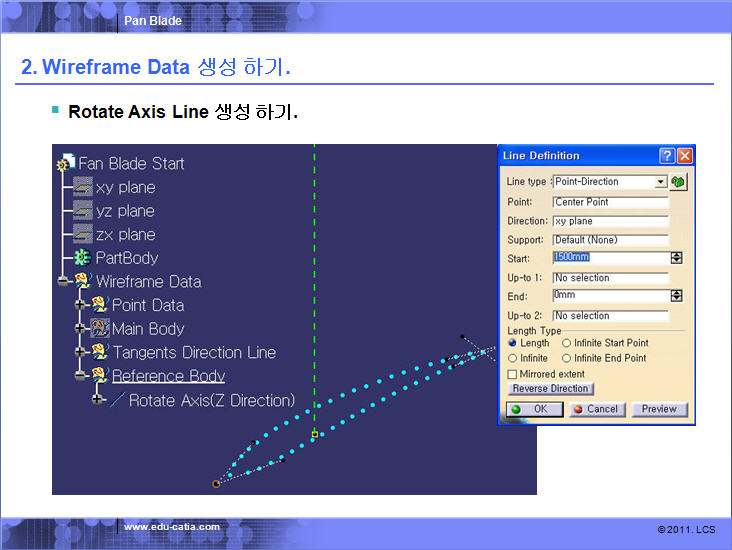Click the Start length input field
This screenshot has height=550, width=732.
coord(609,258)
